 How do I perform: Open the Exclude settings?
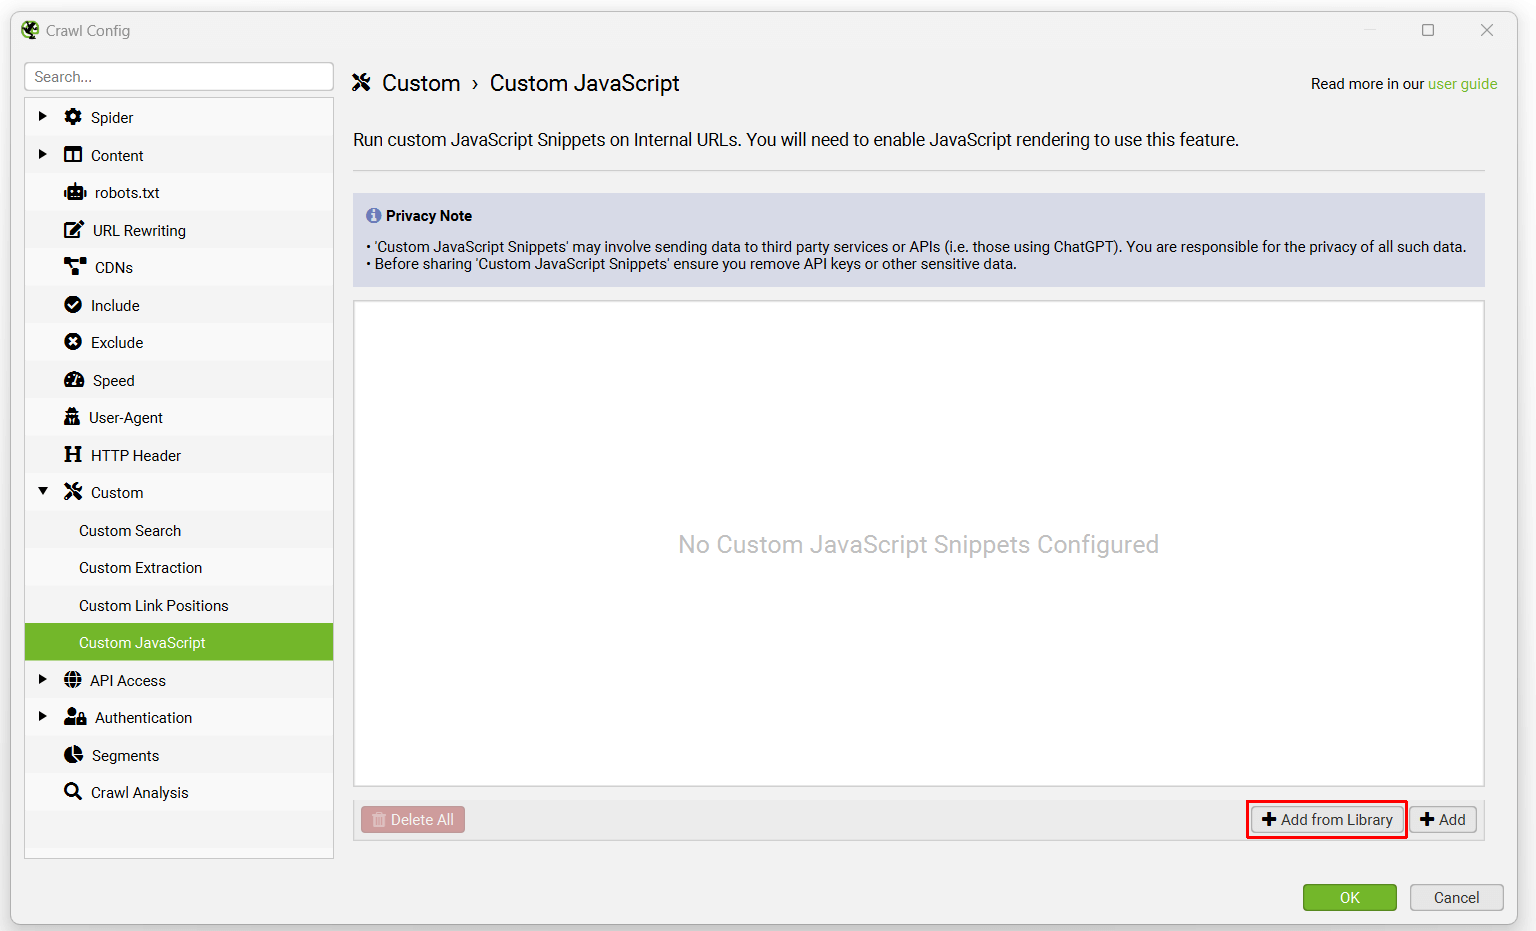pos(179,342)
